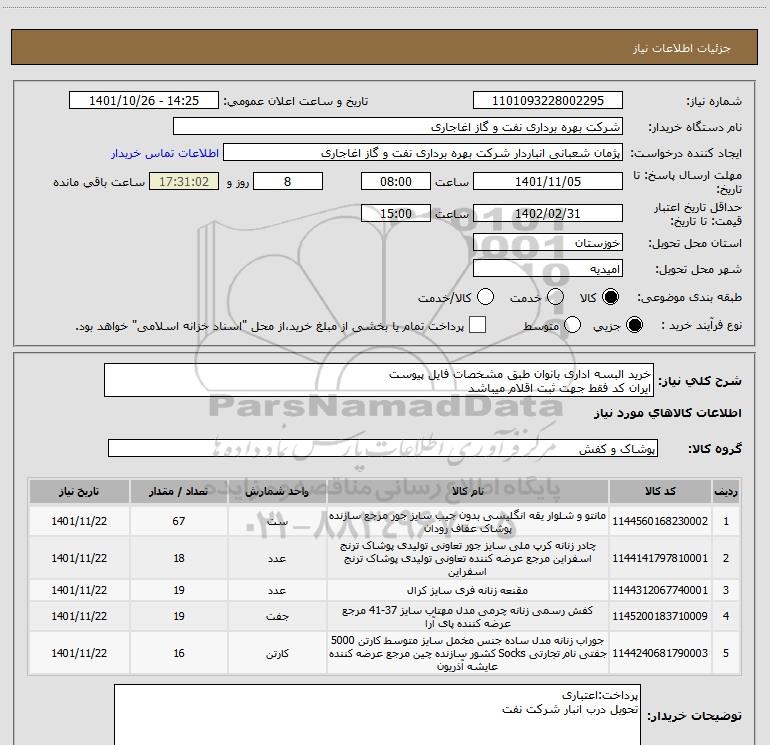Click the price validity date 1402/02/31
Image resolution: width=770 pixels, height=745 pixels.
(548, 214)
